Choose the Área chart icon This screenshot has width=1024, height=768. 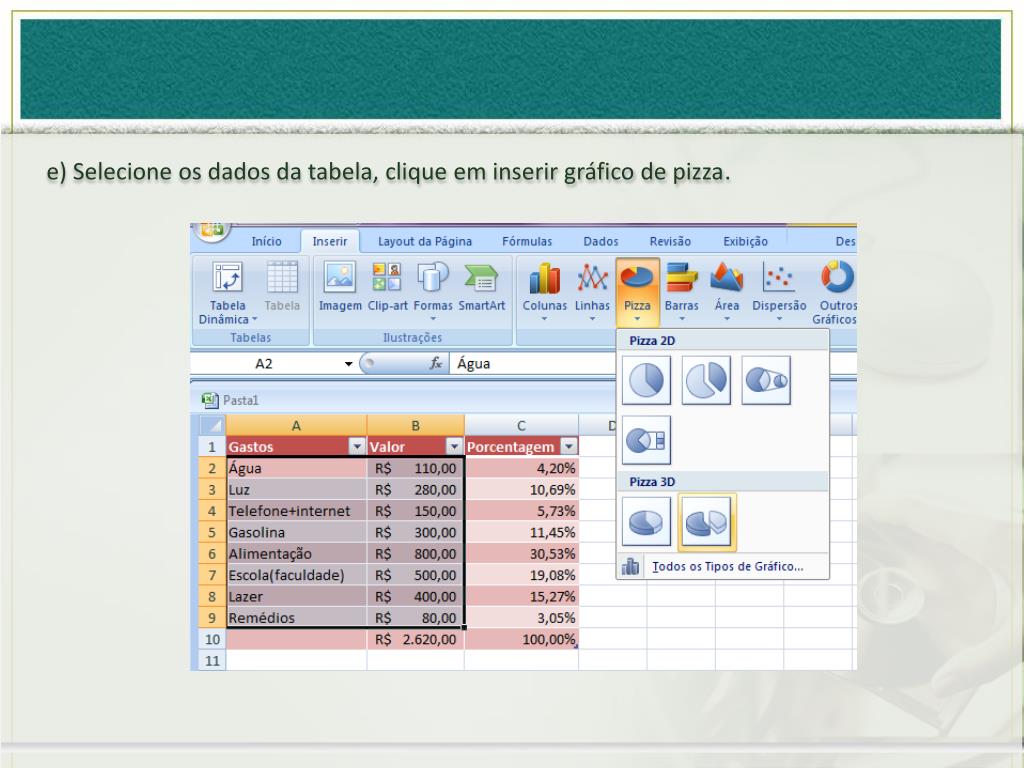pyautogui.click(x=727, y=277)
